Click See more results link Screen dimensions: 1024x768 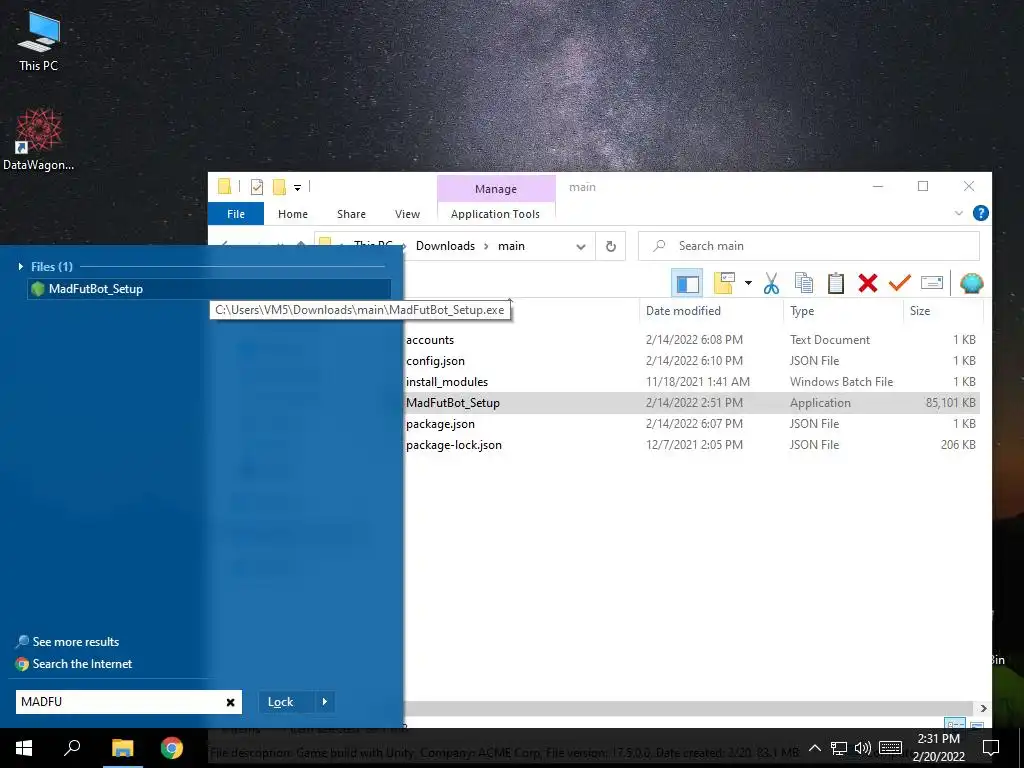76,642
